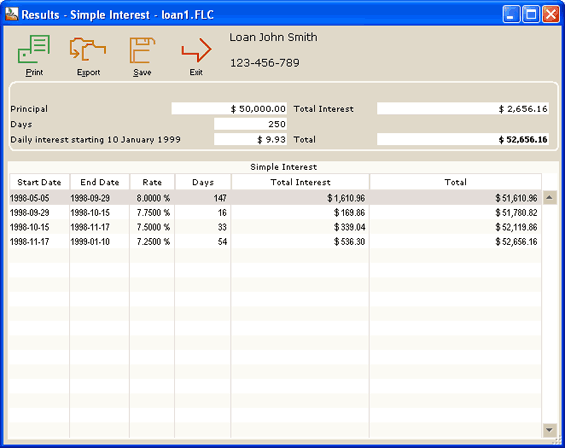The image size is (565, 448).
Task: Click the red Exit arrow icon
Action: pos(196,50)
